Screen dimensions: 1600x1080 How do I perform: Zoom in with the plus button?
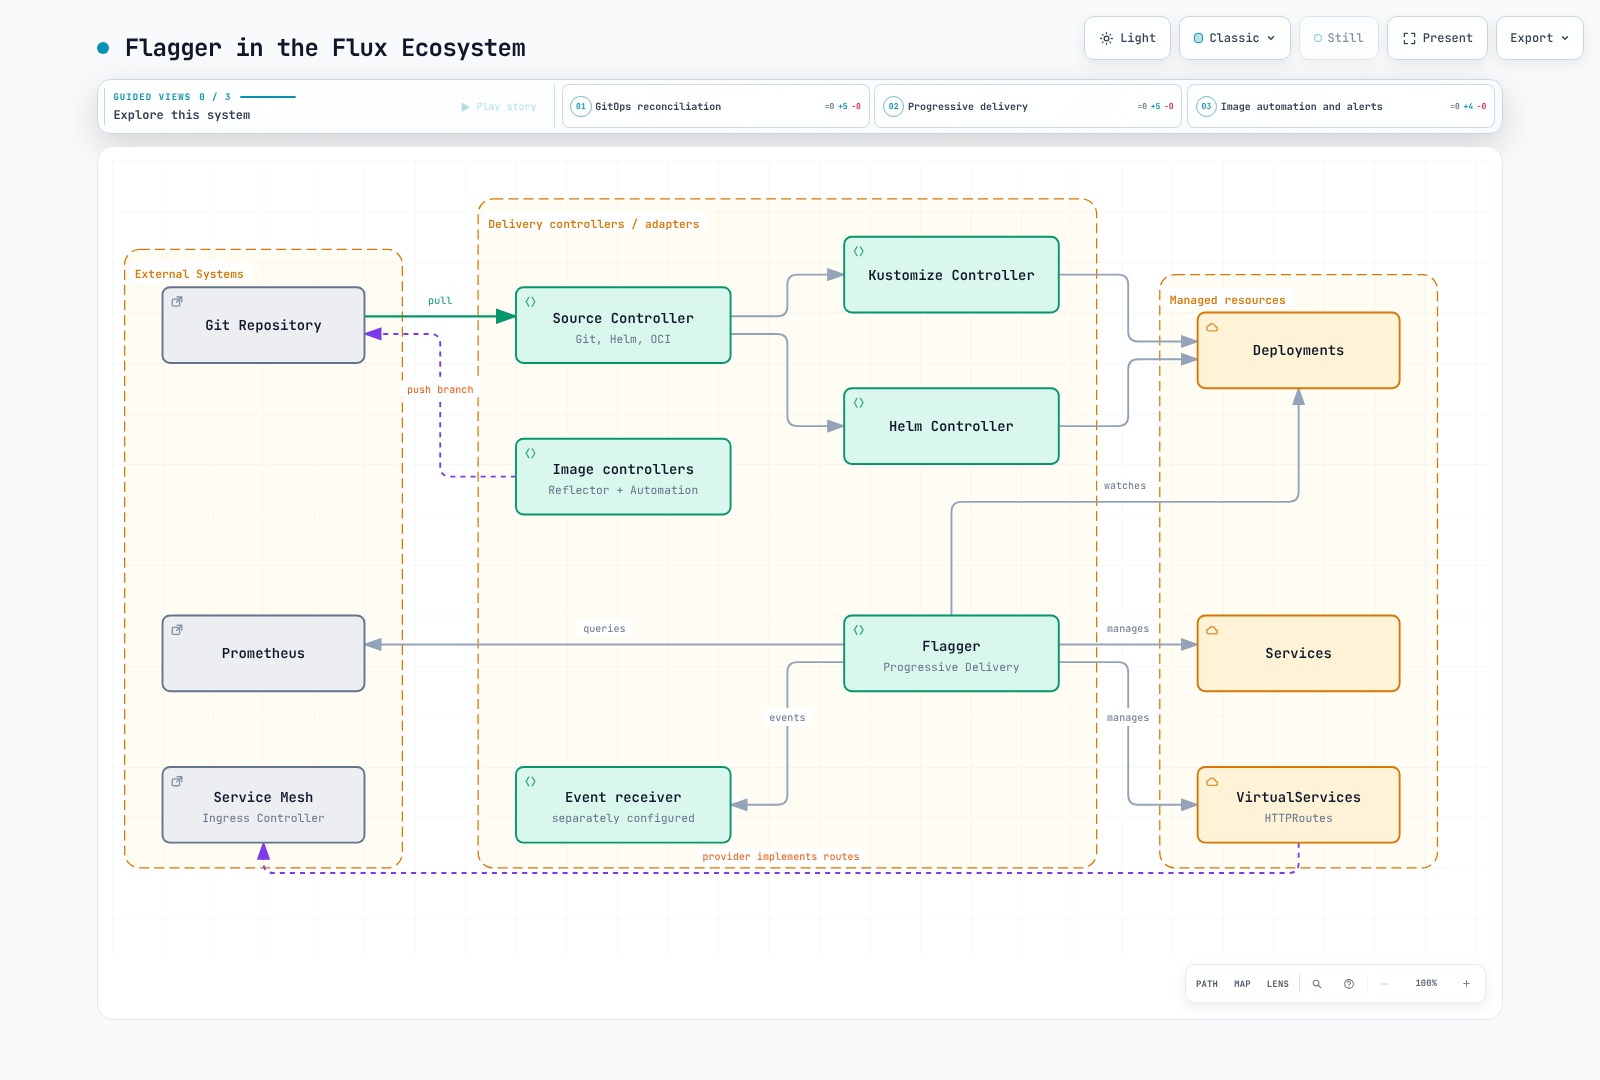(1467, 984)
